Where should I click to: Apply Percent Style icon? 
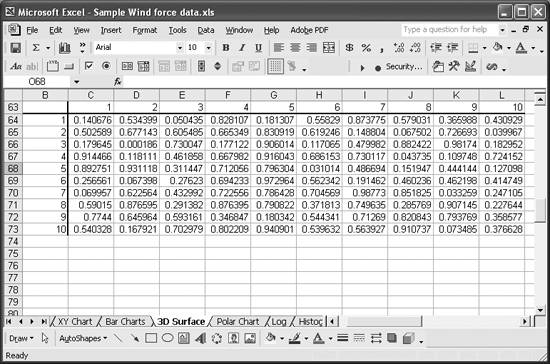[366, 47]
